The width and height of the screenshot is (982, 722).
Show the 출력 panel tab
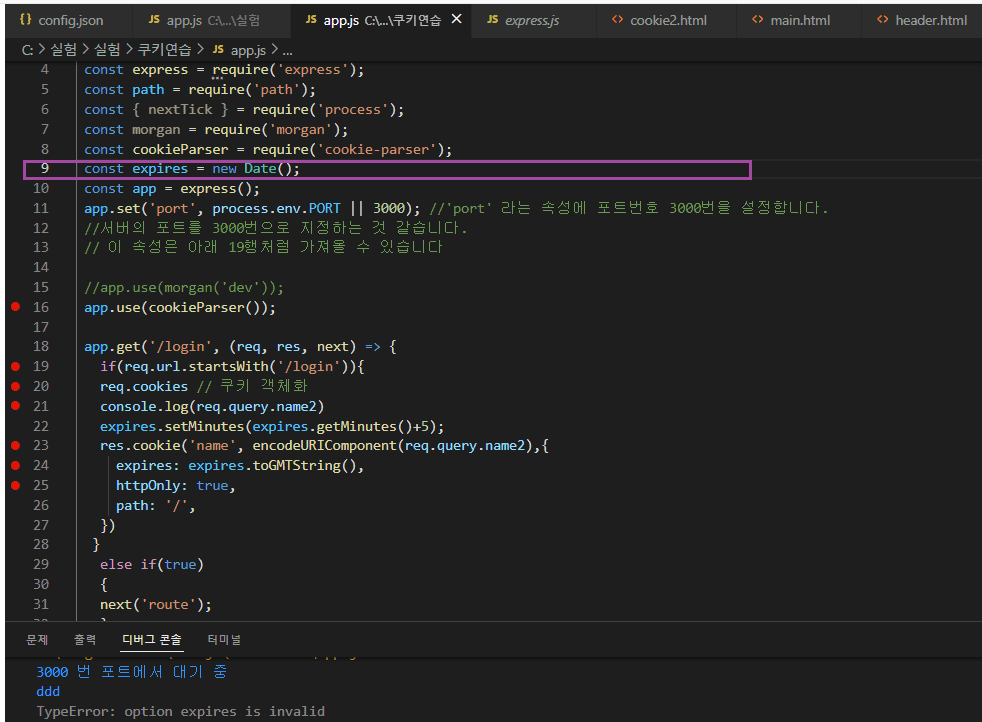tap(85, 639)
